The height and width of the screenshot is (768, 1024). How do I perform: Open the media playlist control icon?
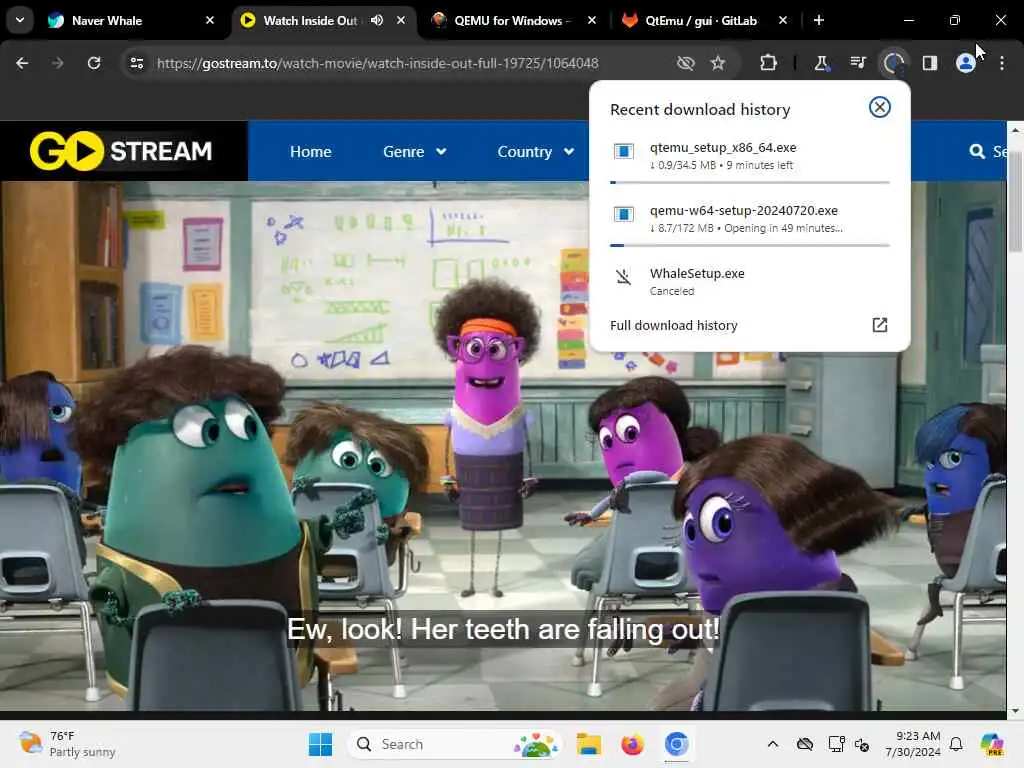[x=857, y=63]
